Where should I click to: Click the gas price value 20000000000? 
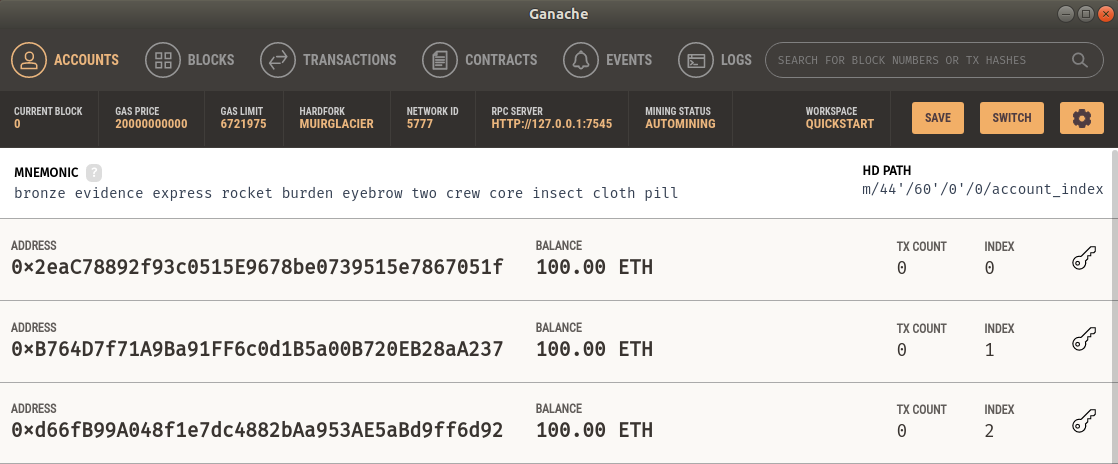click(151, 124)
